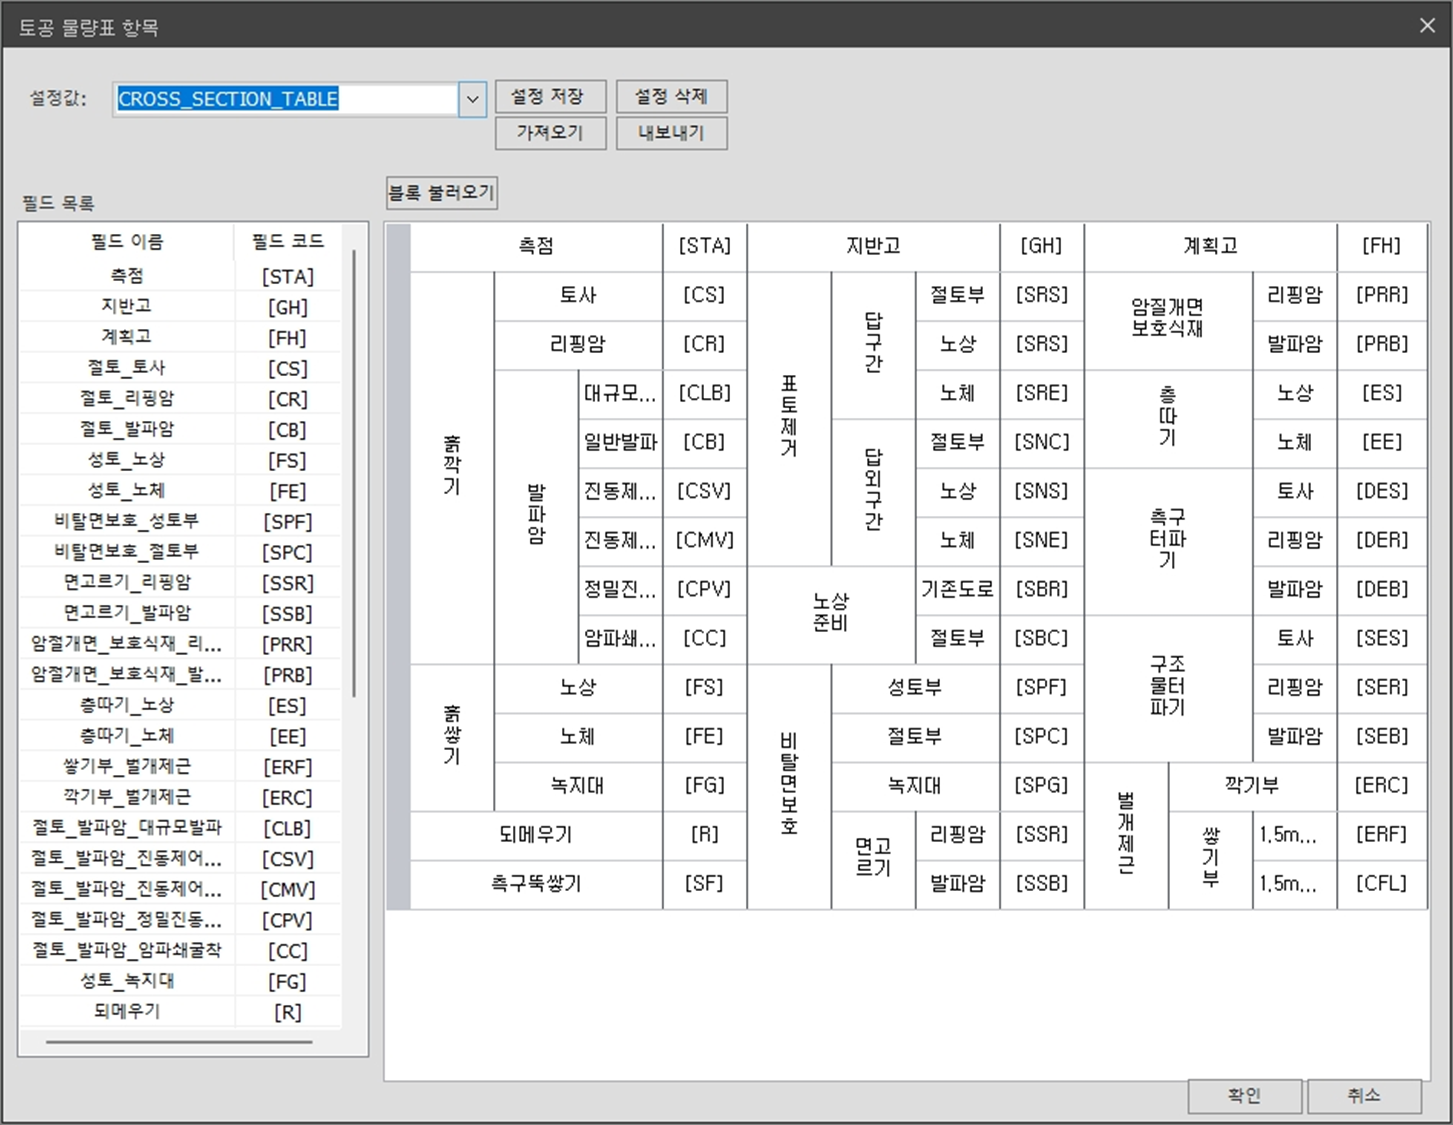1453x1125 pixels.
Task: Click the [SBR] cell in the table
Action: coord(1042,590)
